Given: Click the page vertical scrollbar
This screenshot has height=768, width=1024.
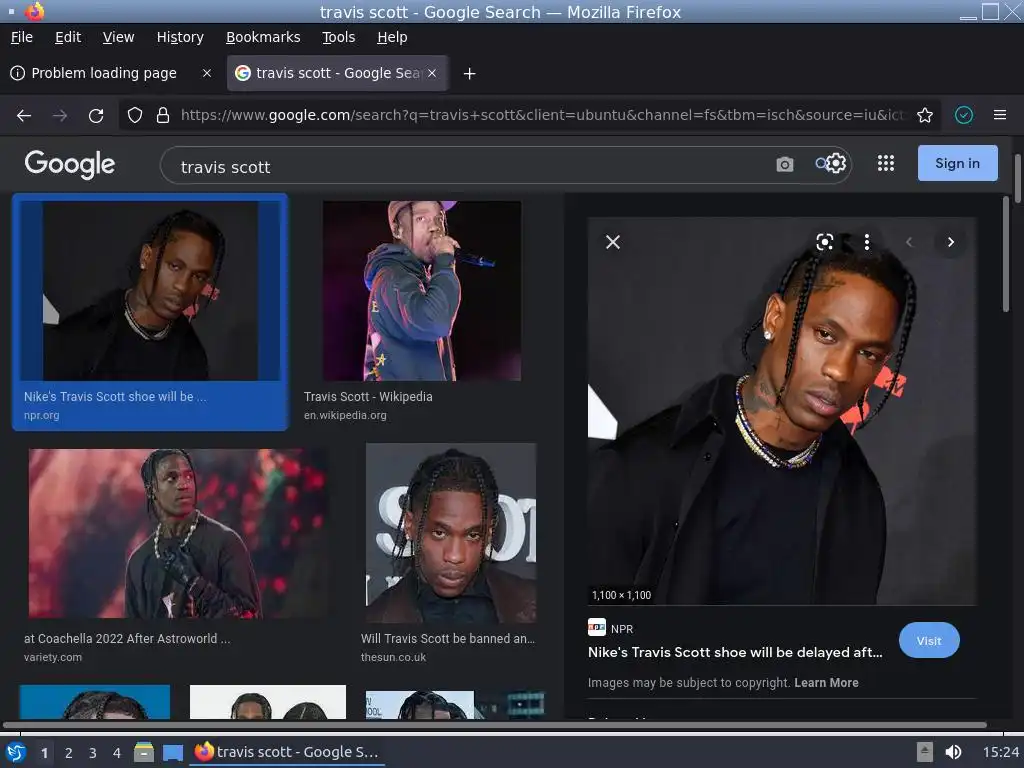Looking at the screenshot, I should tap(1017, 180).
